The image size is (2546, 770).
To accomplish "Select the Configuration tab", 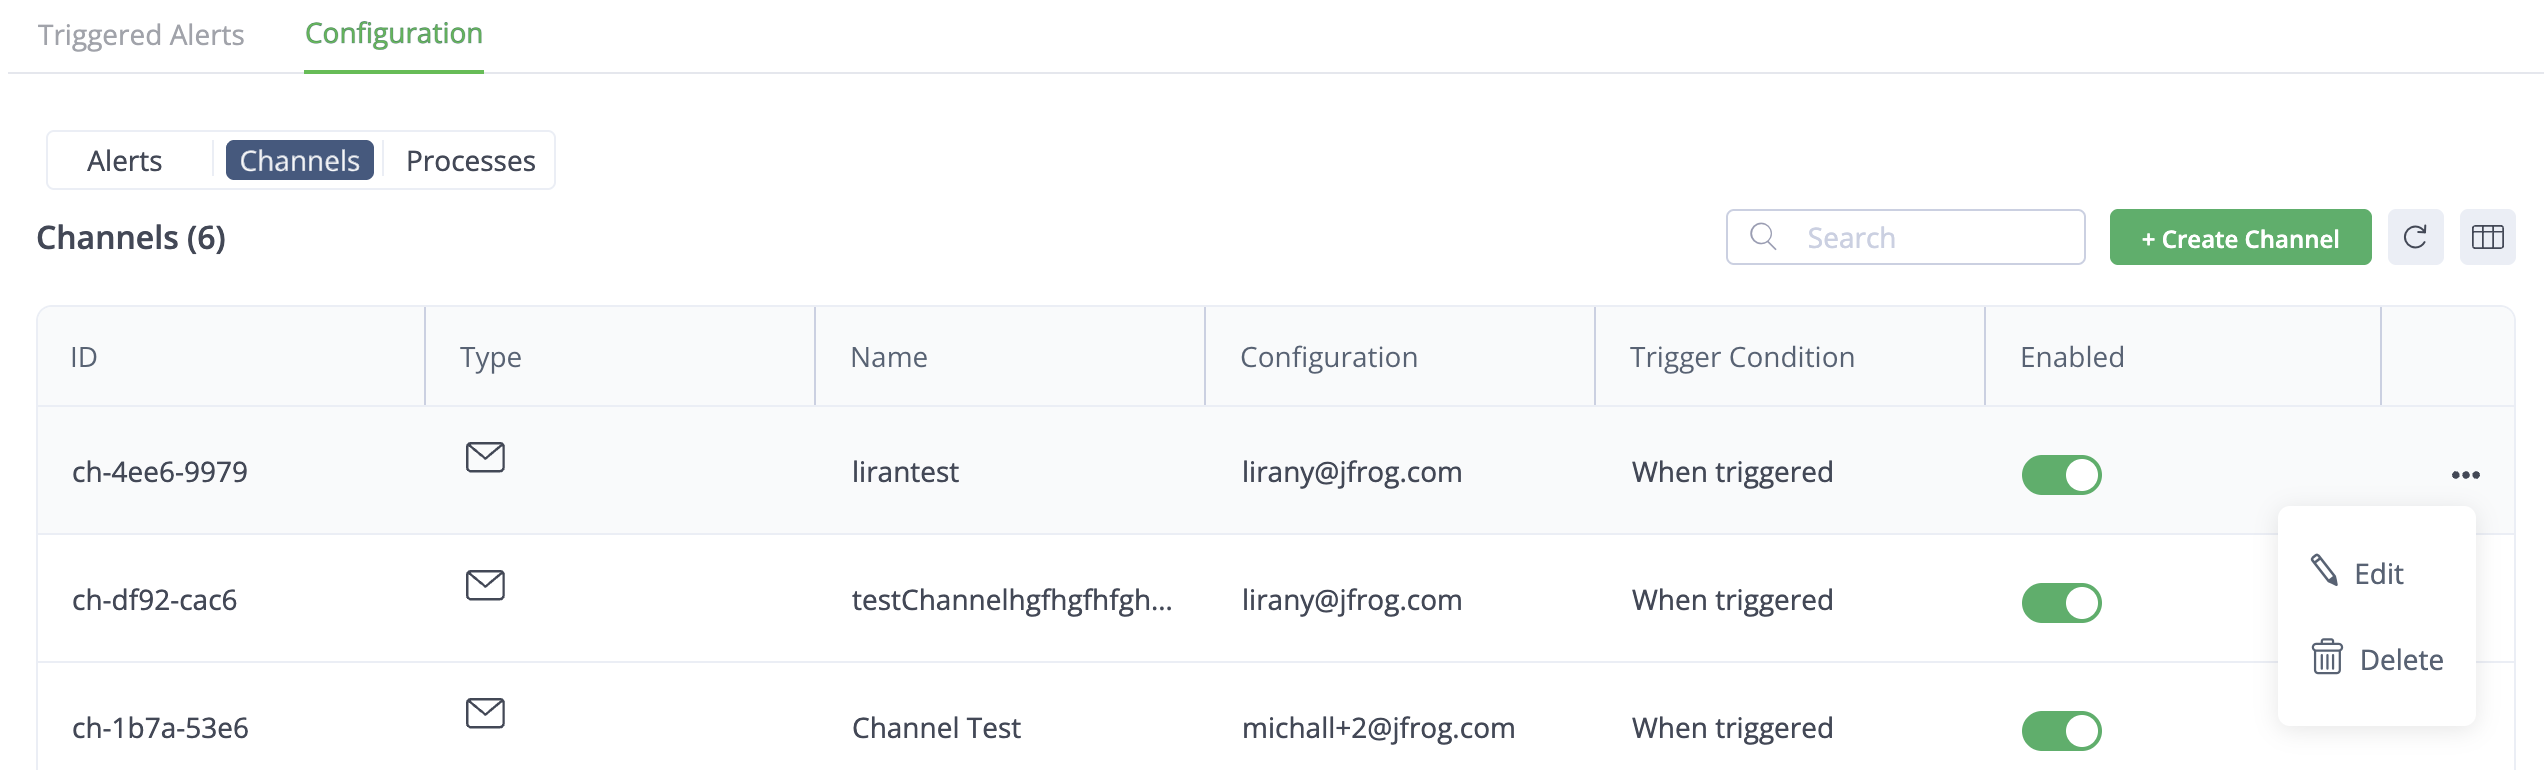I will pyautogui.click(x=394, y=34).
